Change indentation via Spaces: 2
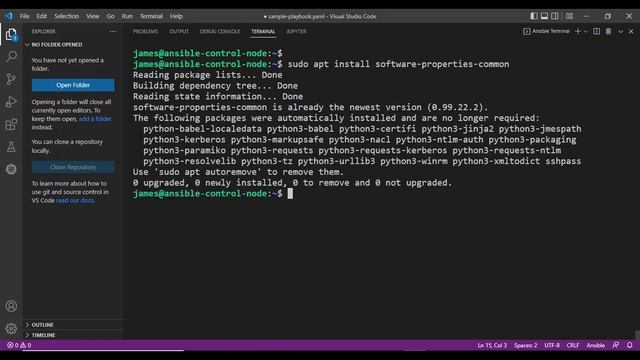The height and width of the screenshot is (360, 640). pyautogui.click(x=525, y=345)
